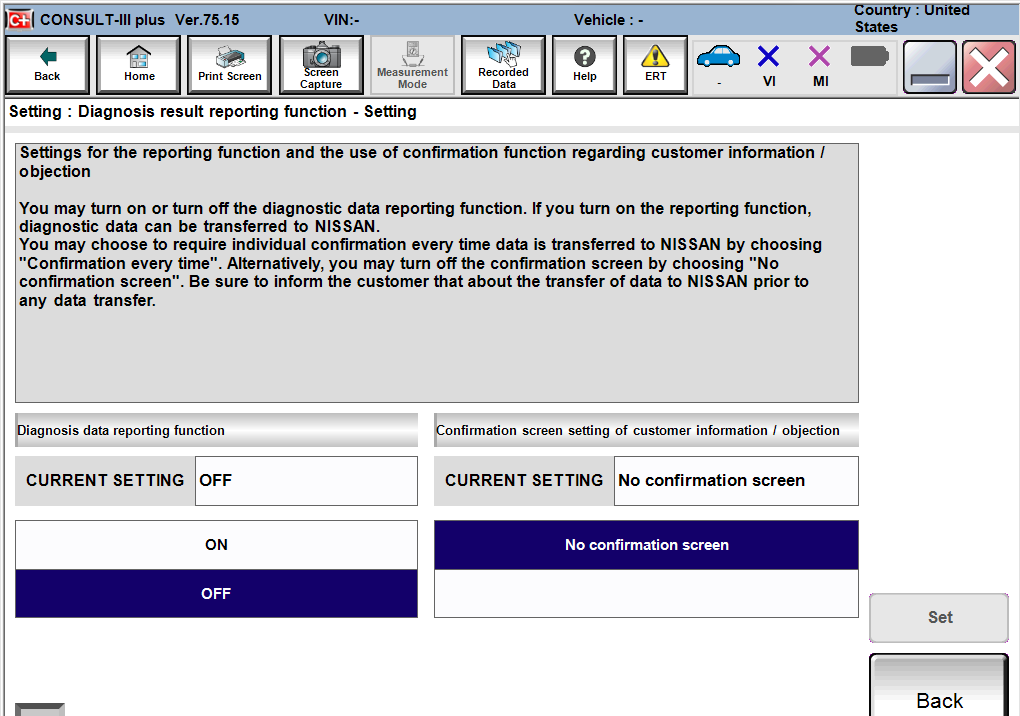
Task: Open the Recorded Data viewer
Action: (x=502, y=64)
